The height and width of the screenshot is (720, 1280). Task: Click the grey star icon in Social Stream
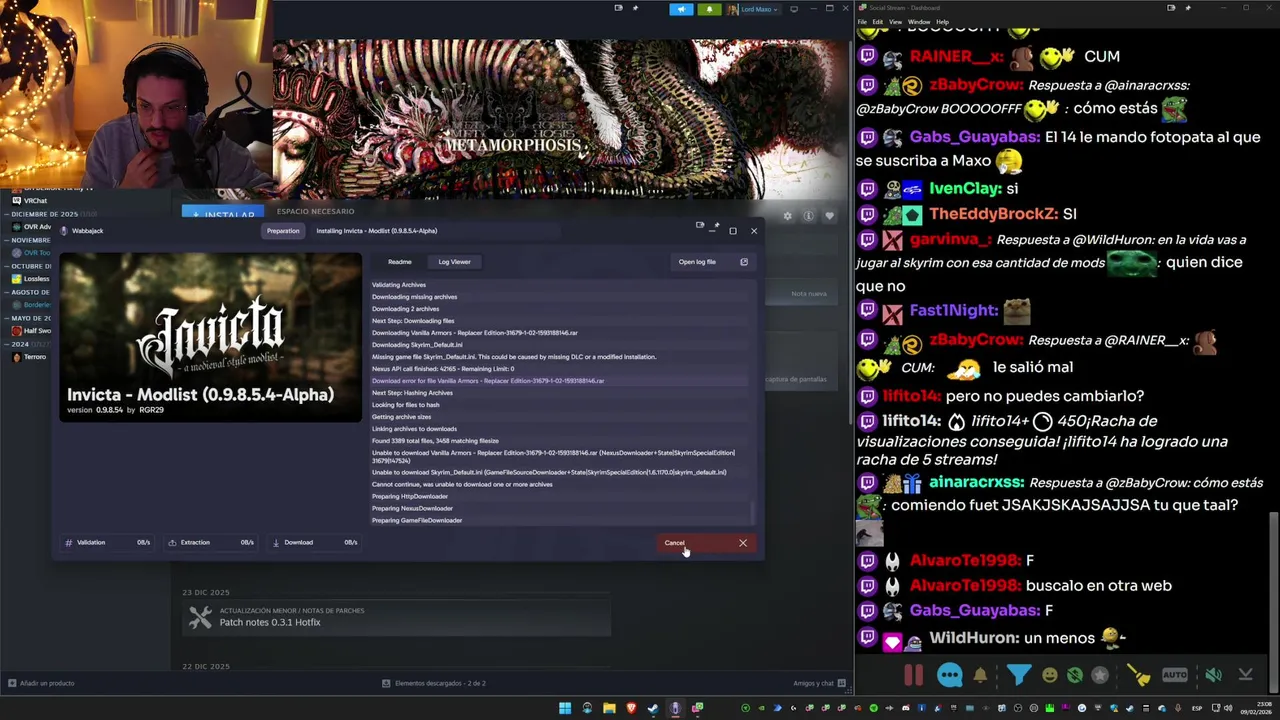click(1100, 675)
